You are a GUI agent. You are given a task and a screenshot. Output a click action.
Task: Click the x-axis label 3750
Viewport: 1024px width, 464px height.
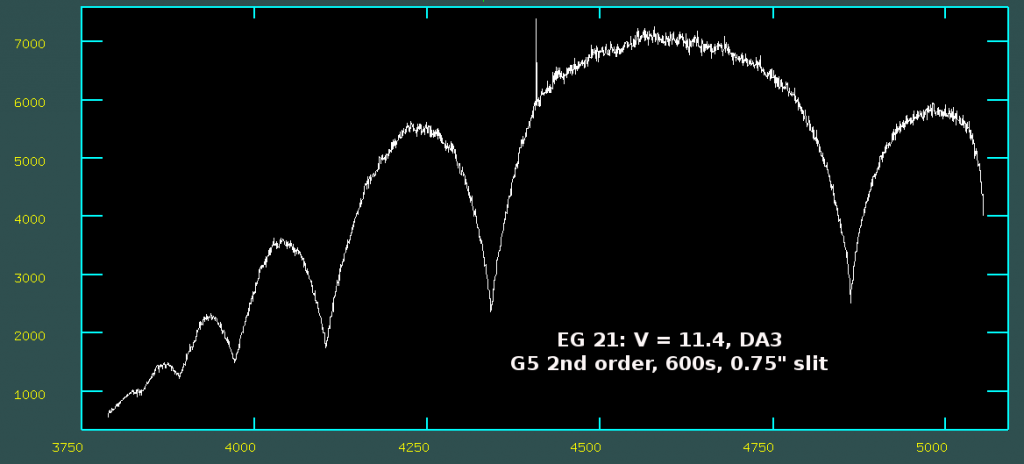click(x=67, y=448)
